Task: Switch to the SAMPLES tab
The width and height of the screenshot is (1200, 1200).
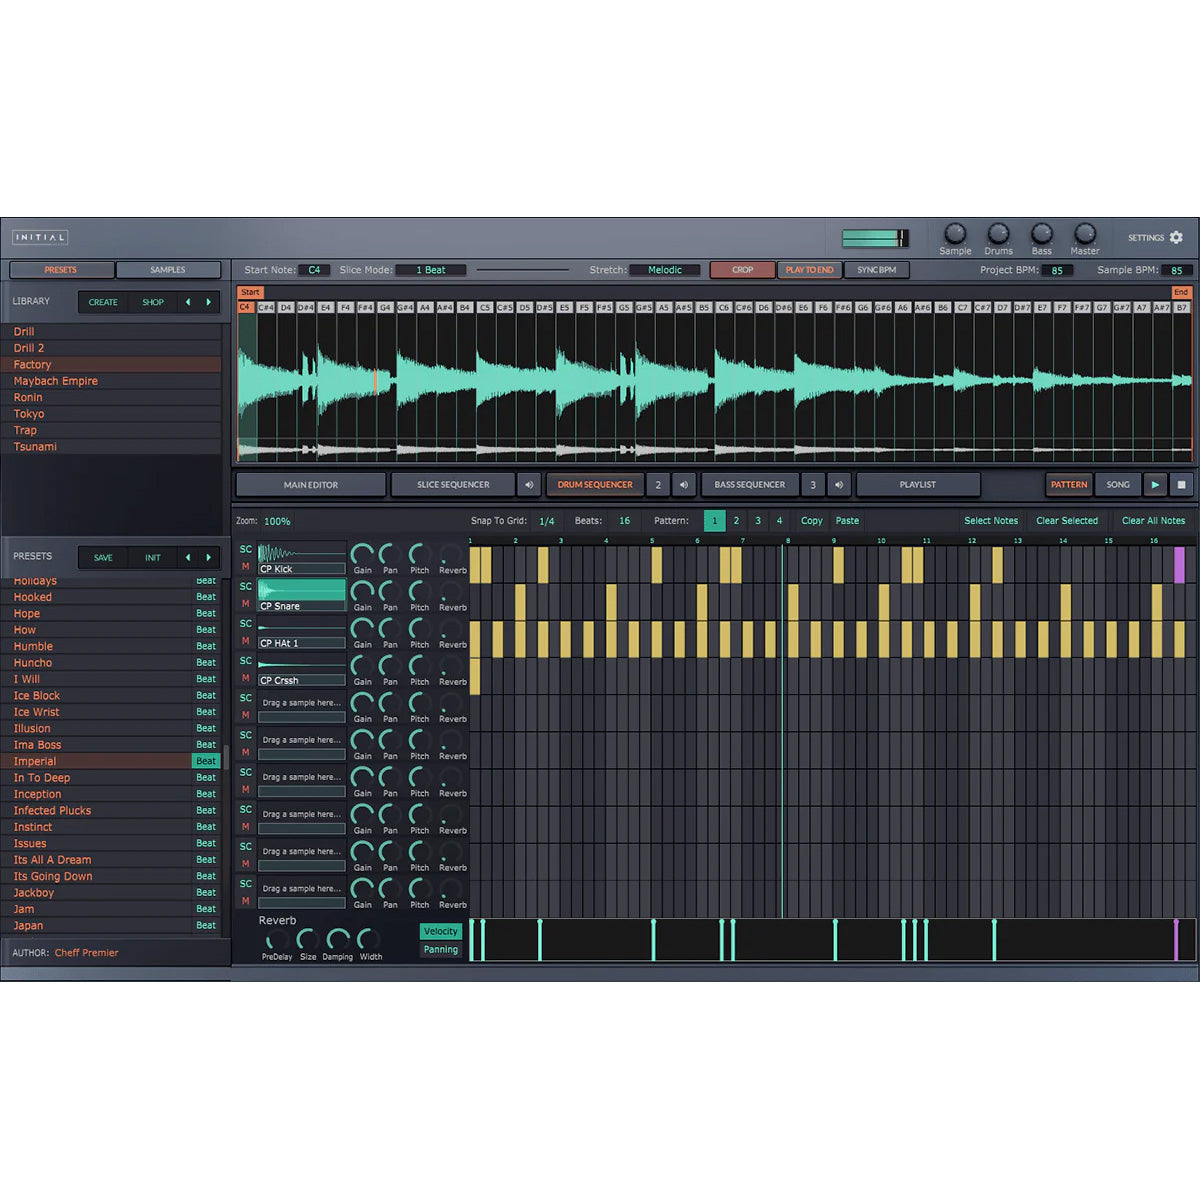Action: click(x=168, y=270)
